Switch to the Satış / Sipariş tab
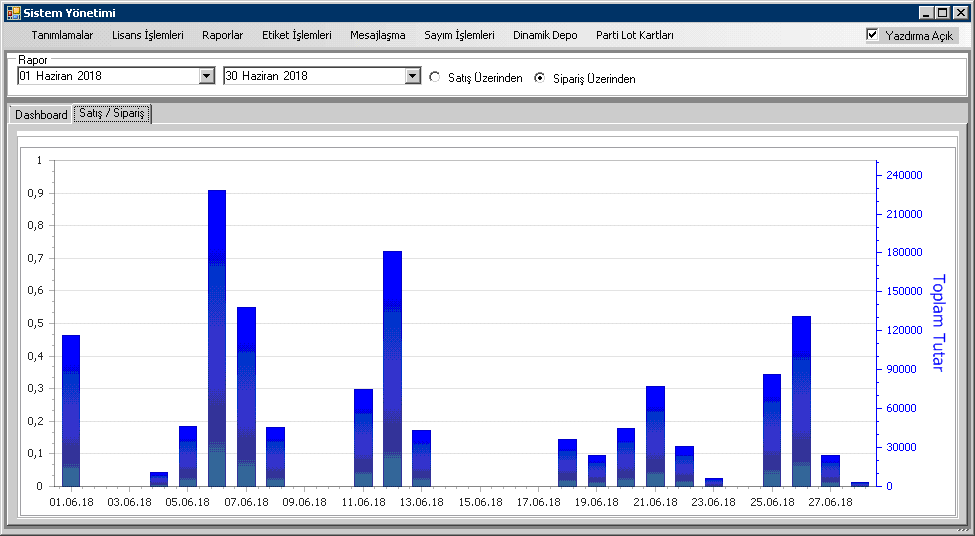975x536 pixels. 112,113
